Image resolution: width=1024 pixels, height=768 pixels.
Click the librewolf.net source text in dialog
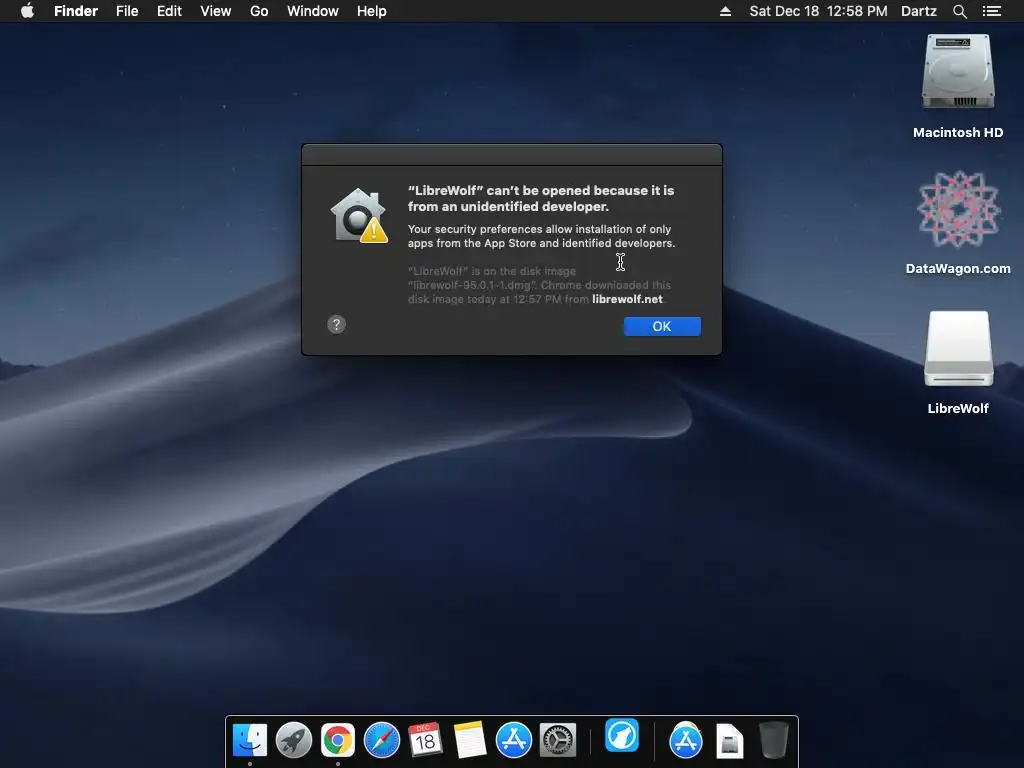pos(628,299)
